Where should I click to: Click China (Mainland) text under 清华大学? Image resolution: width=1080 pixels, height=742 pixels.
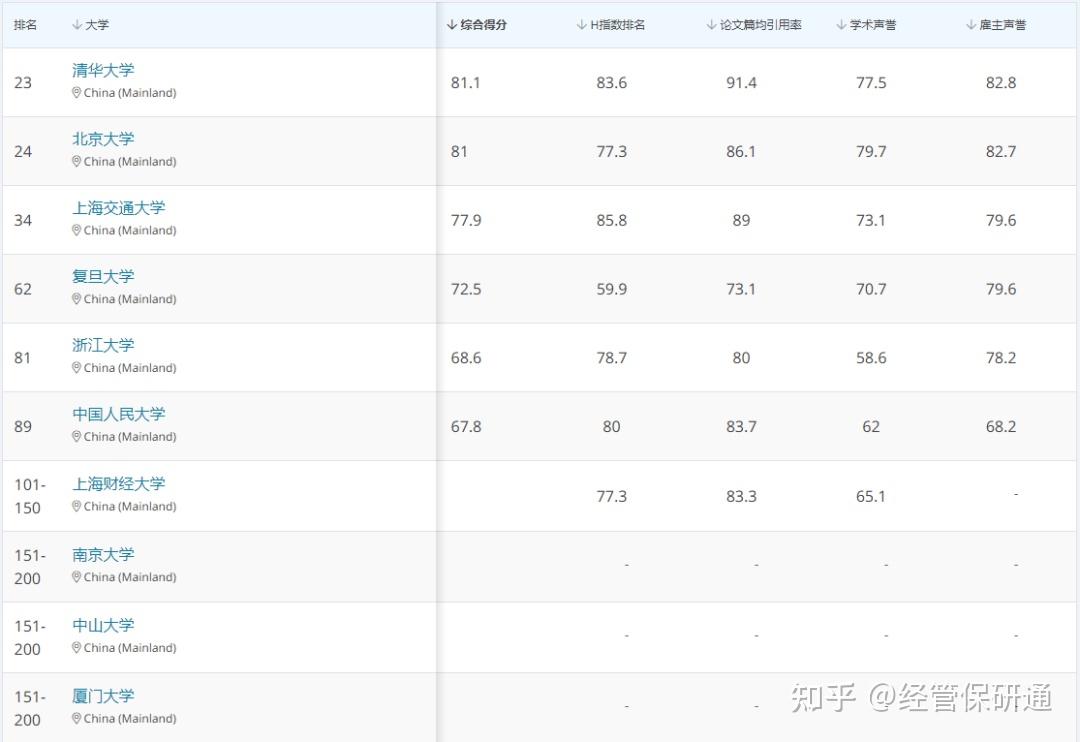[x=130, y=93]
